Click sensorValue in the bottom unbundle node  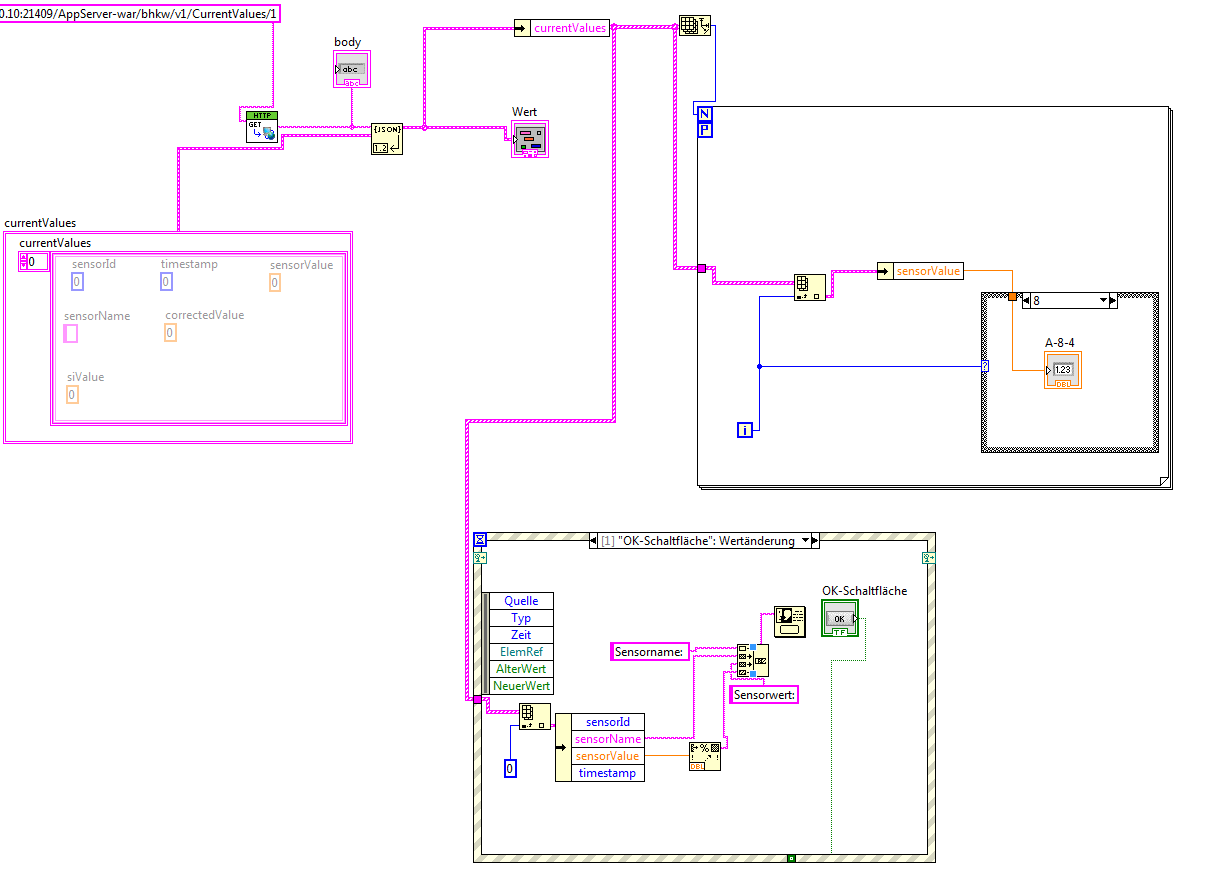(608, 756)
